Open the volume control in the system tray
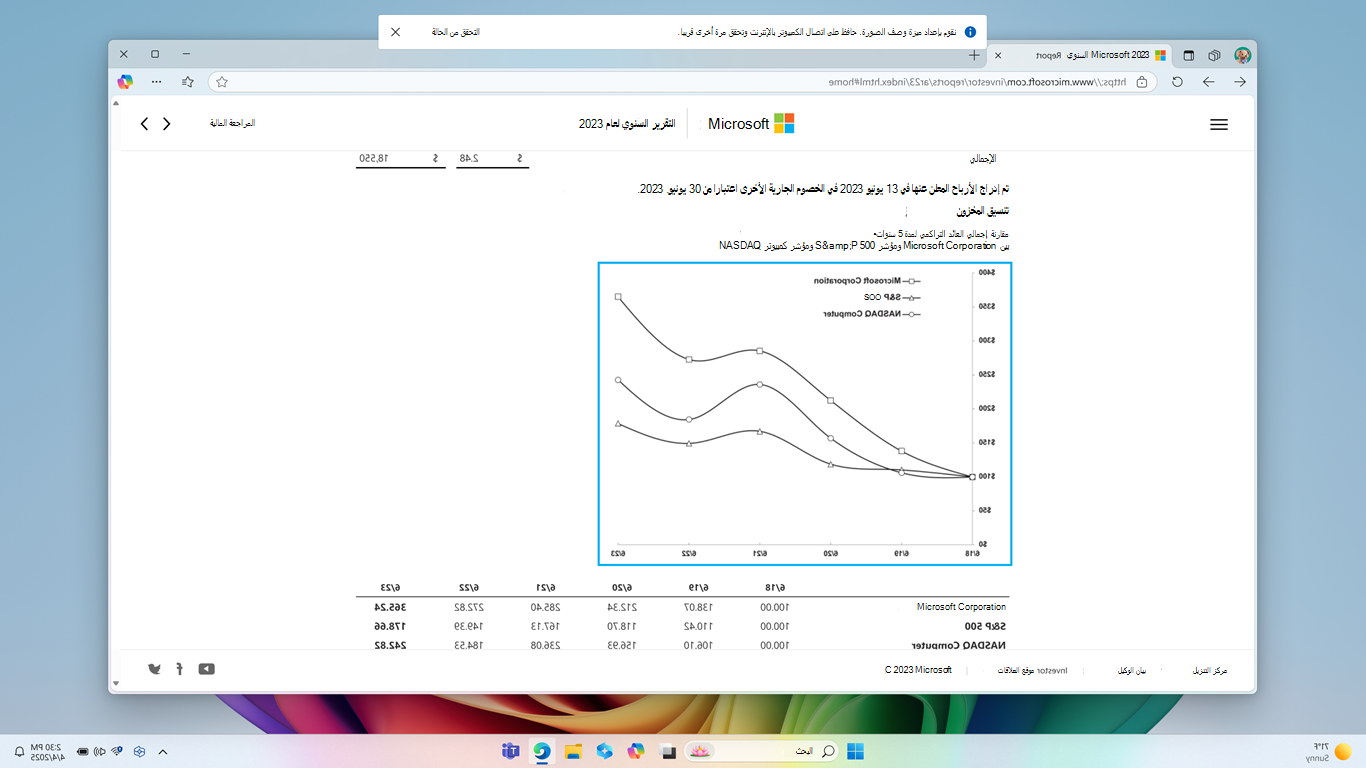Screen dimensions: 1366x768 coord(100,751)
